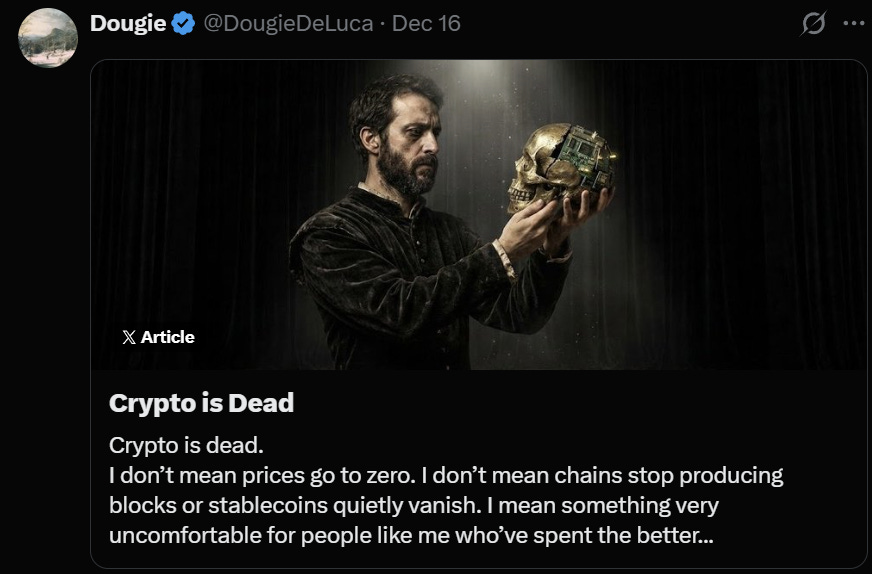
Task: Click the man's hands holding the skull
Action: pyautogui.click(x=551, y=222)
